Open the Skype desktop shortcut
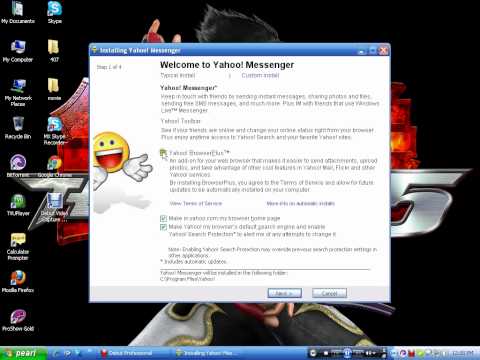 (55, 13)
